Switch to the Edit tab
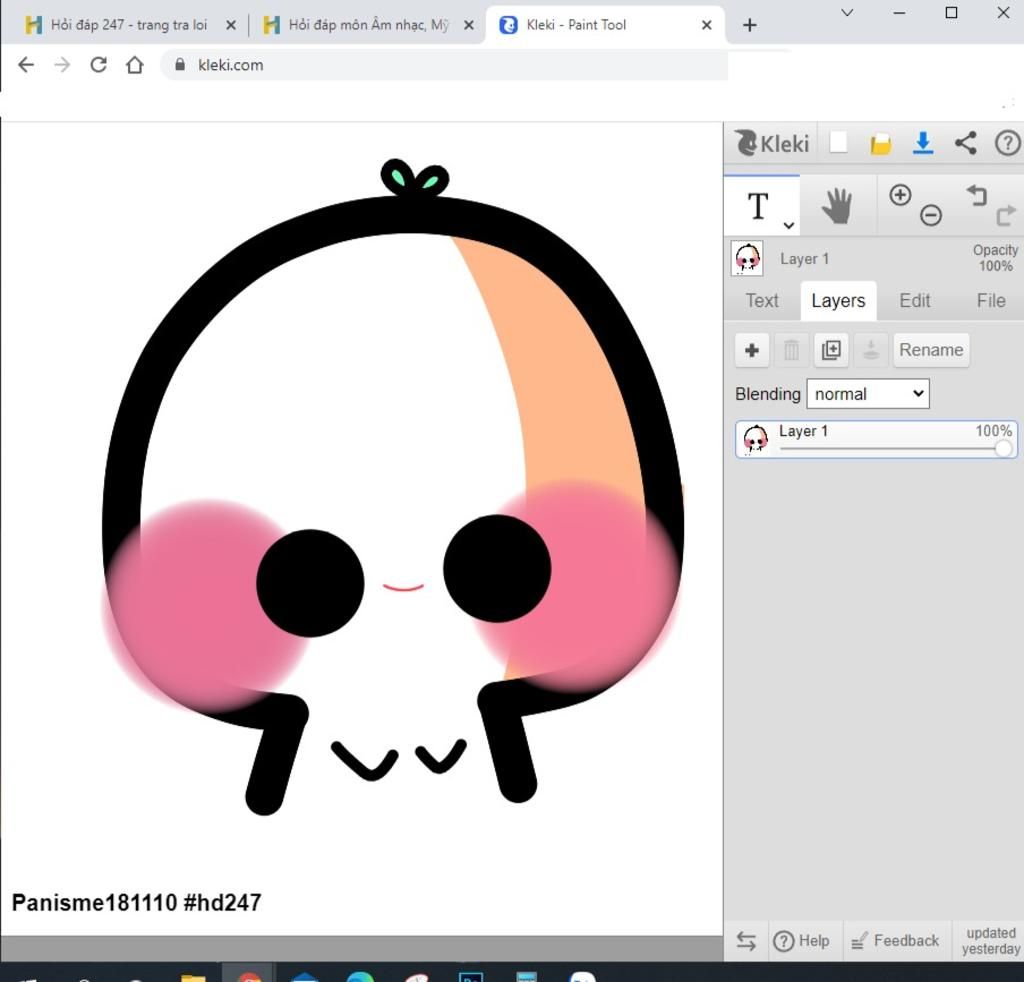This screenshot has width=1024, height=982. tap(914, 300)
